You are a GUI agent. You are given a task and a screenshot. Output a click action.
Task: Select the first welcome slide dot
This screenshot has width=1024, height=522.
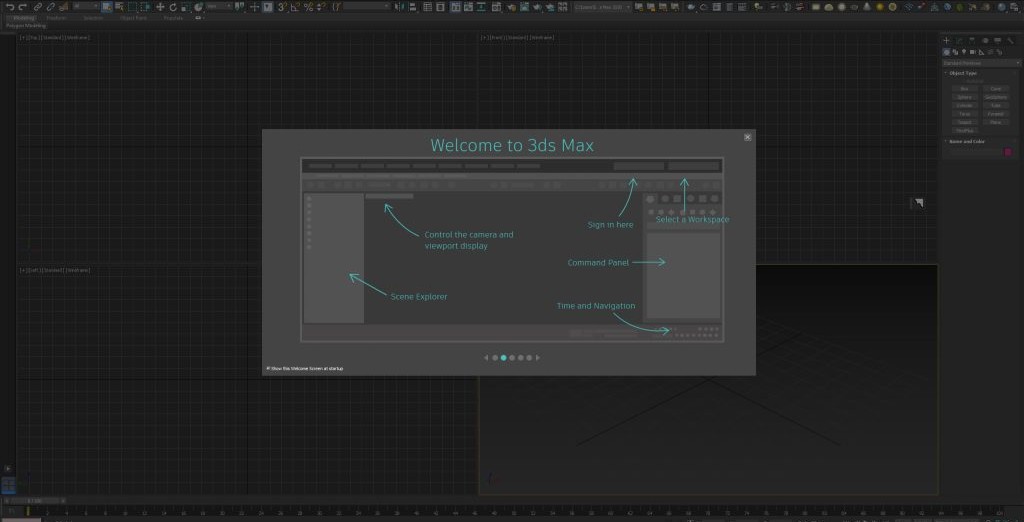[495, 357]
